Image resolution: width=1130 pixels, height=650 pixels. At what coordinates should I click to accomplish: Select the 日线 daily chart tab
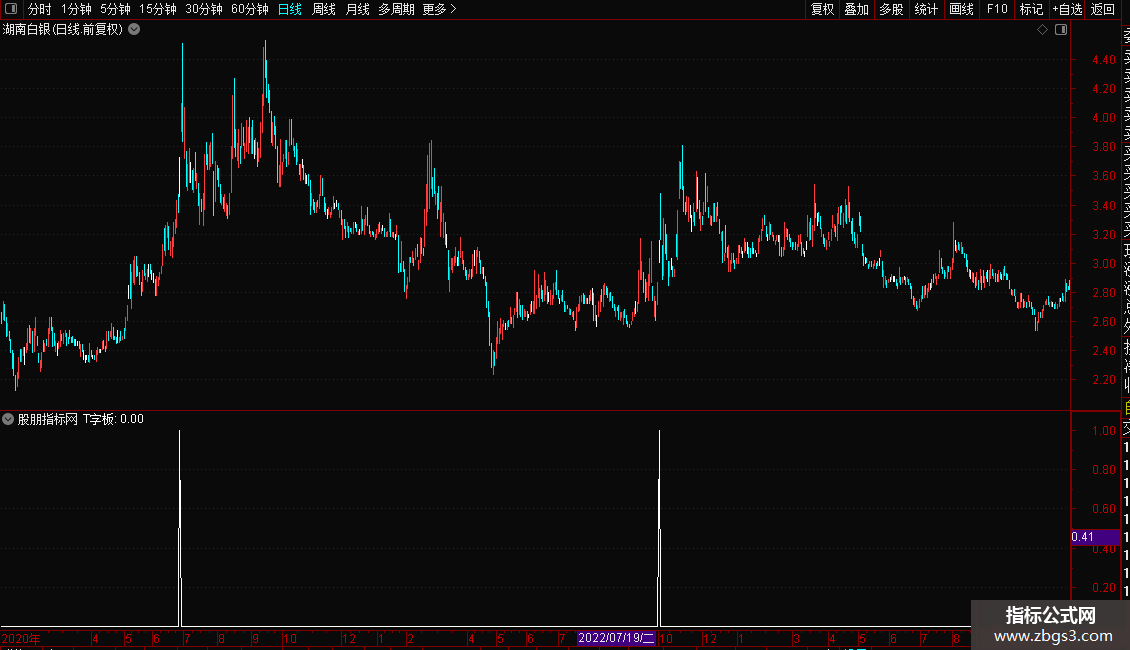click(x=290, y=9)
